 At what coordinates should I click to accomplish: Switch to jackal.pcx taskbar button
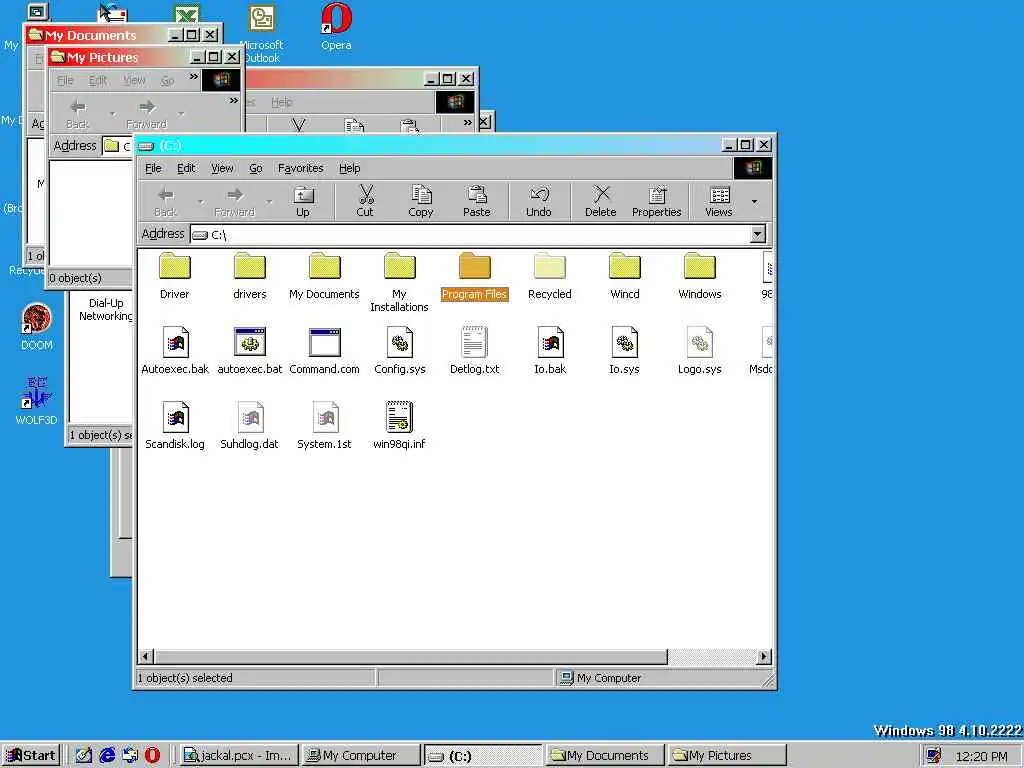click(x=238, y=756)
